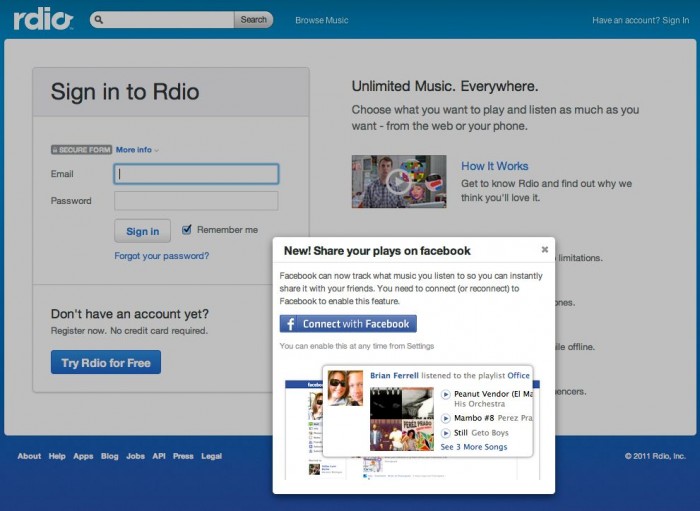Open the Apps footer link

[83, 456]
